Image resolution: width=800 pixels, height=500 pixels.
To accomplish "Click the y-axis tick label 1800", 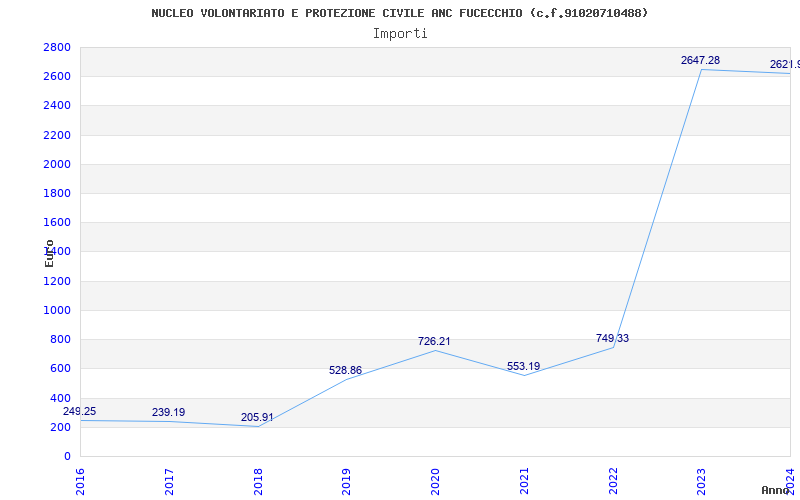I will (57, 193).
